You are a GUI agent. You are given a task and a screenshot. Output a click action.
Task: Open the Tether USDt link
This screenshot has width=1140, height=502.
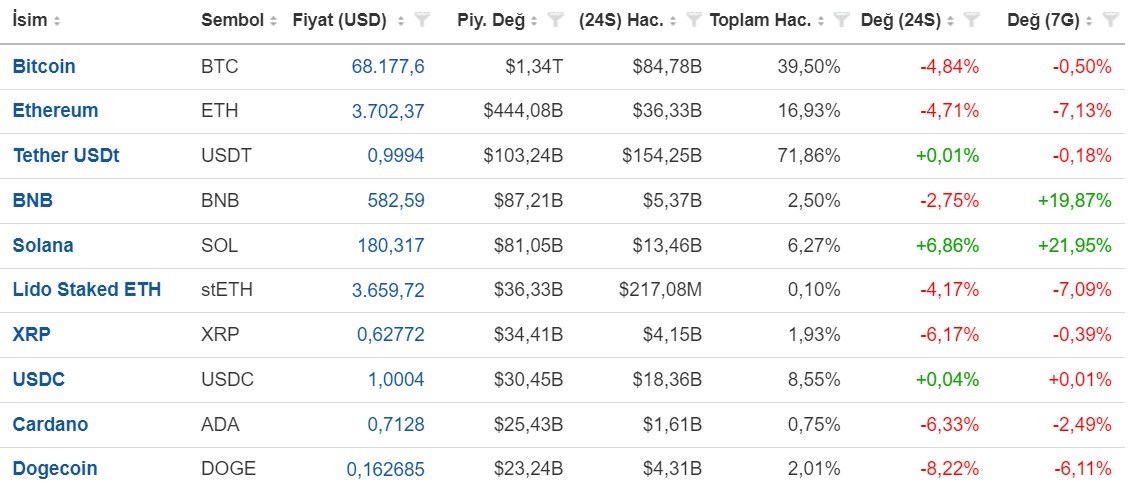point(66,156)
